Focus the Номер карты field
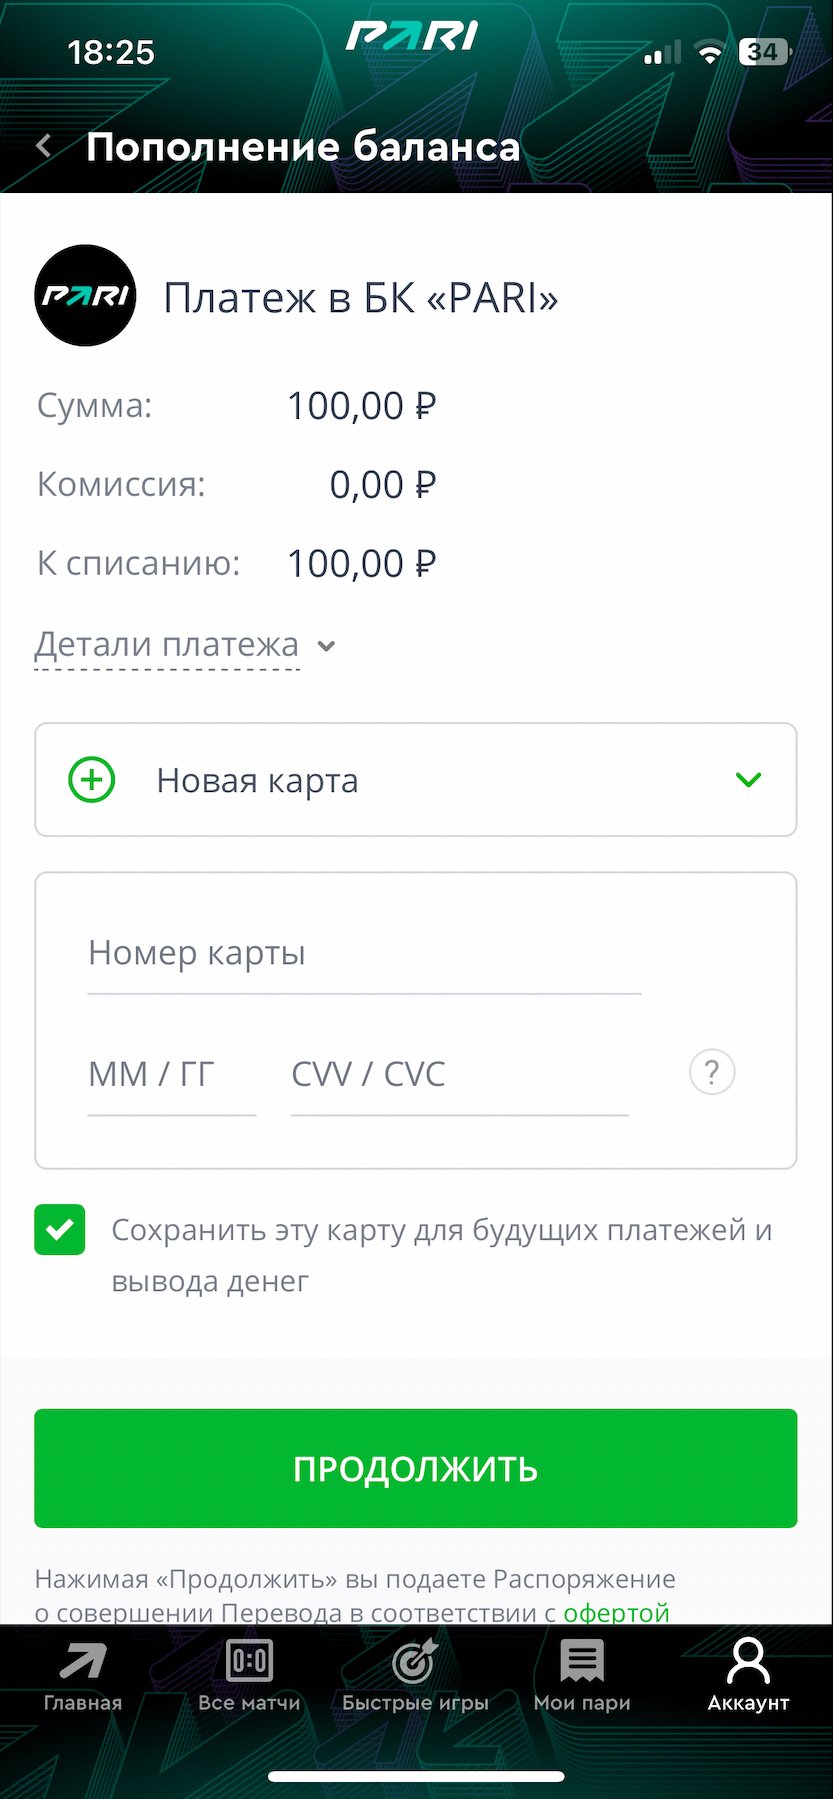The width and height of the screenshot is (833, 1799). point(364,953)
